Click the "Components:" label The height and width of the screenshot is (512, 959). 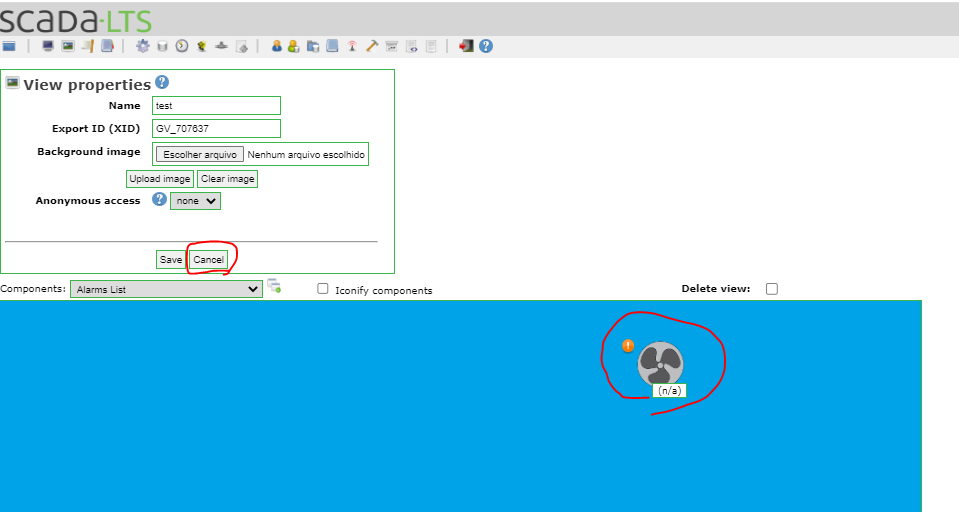click(x=33, y=289)
